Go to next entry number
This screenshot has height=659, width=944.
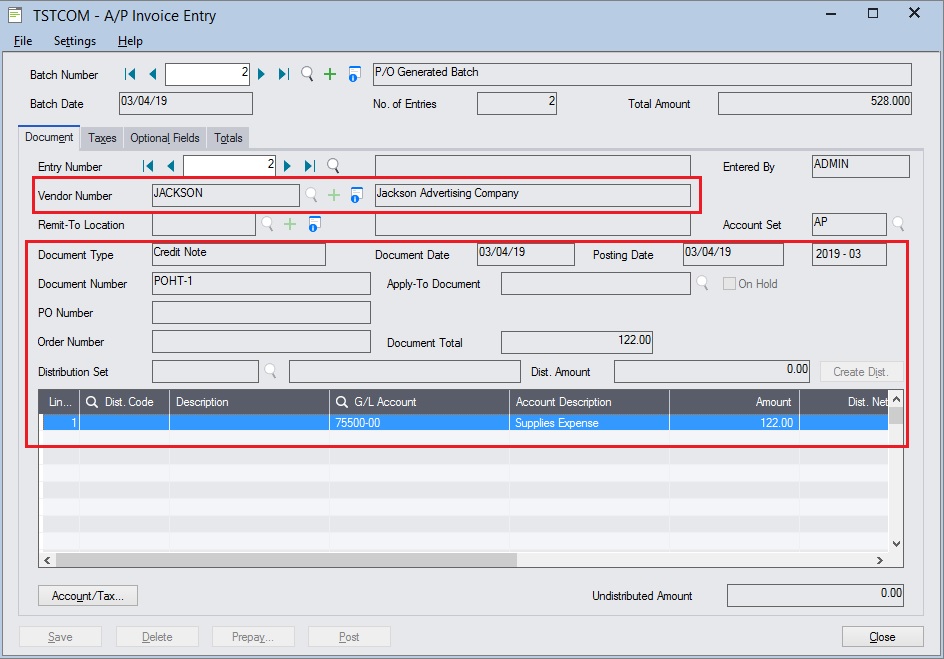[287, 166]
